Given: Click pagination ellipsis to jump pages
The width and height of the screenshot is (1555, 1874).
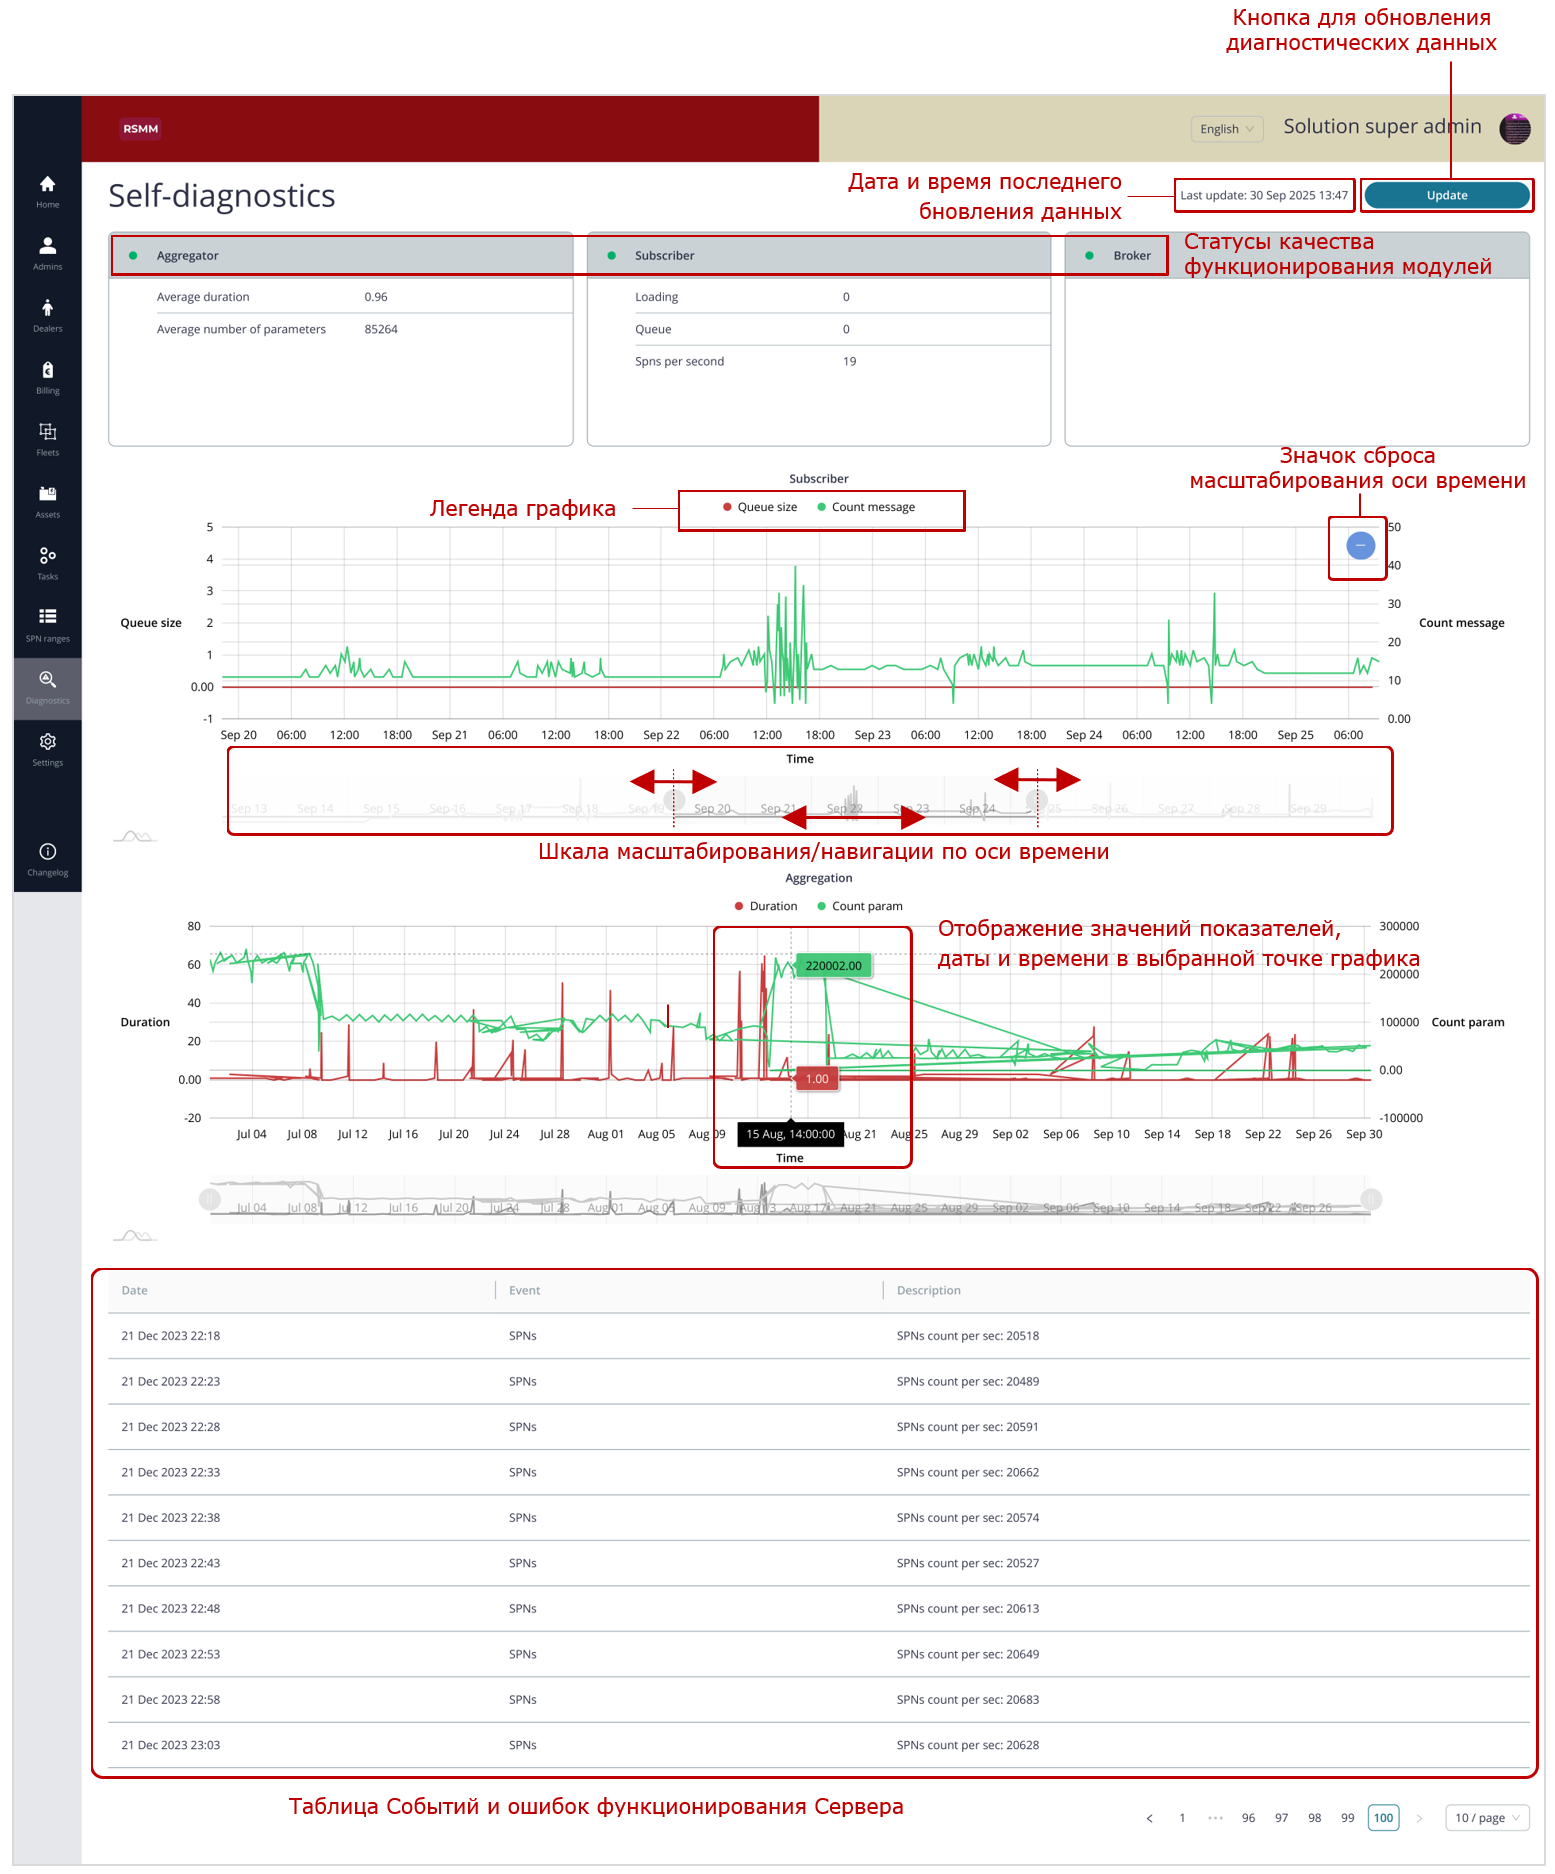Looking at the screenshot, I should click(1215, 1818).
